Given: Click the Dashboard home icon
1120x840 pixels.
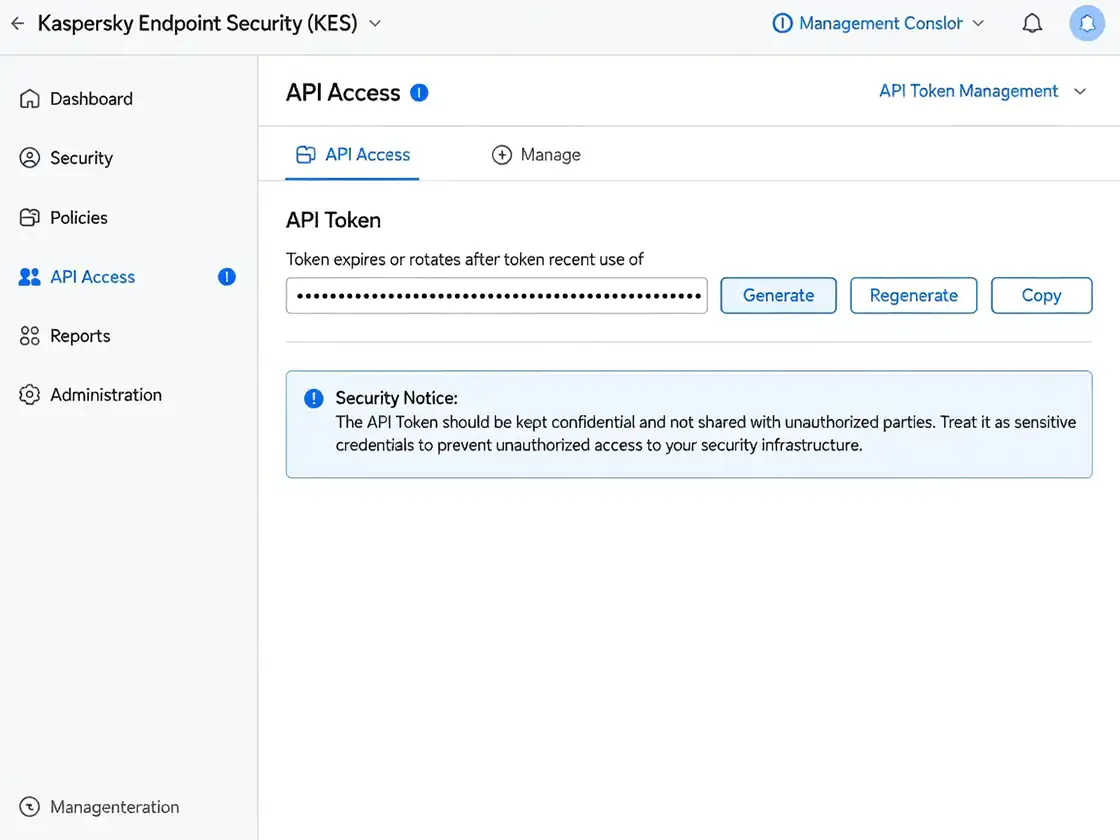Looking at the screenshot, I should 29,99.
